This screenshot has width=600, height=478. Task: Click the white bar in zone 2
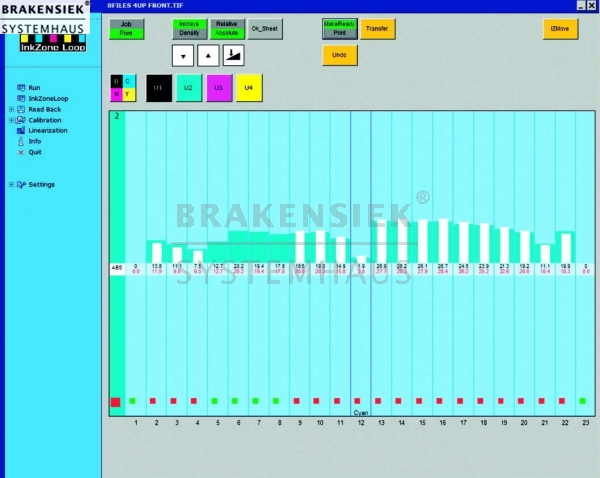(157, 253)
